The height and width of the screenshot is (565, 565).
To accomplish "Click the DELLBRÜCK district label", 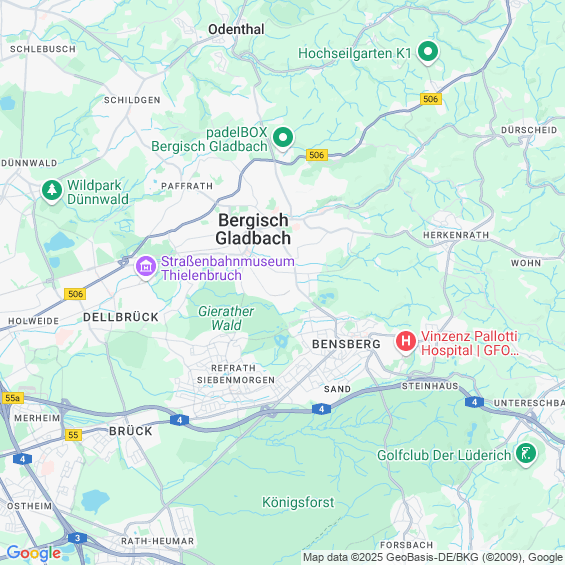I will [121, 317].
